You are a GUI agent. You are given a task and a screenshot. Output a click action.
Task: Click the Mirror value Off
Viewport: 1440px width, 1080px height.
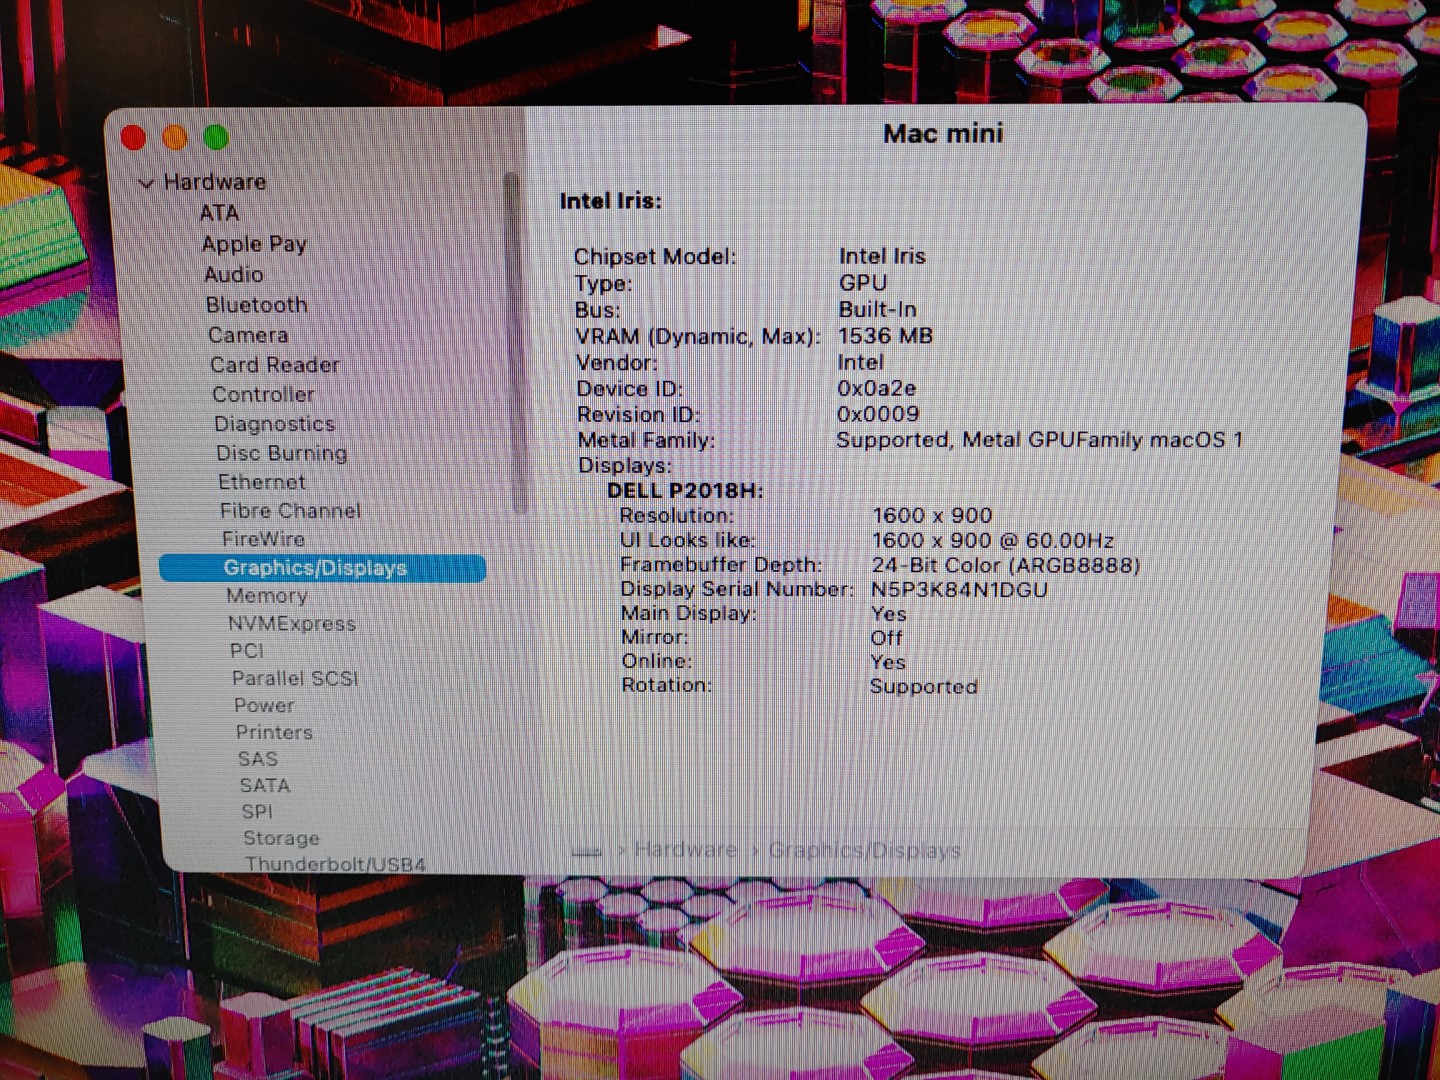tap(886, 638)
